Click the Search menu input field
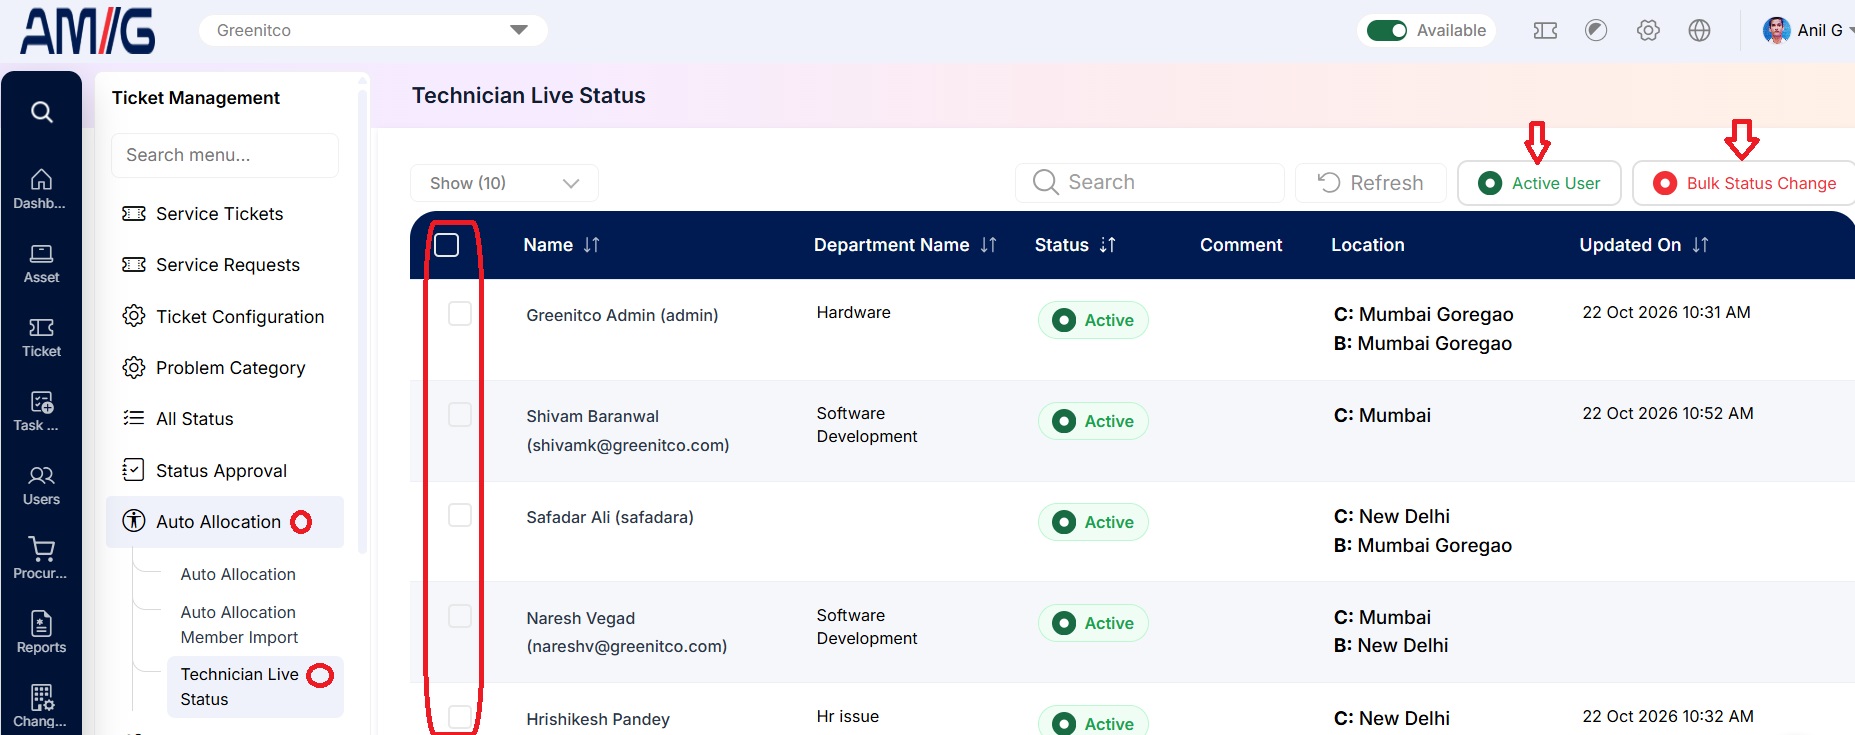The image size is (1855, 735). (x=225, y=155)
